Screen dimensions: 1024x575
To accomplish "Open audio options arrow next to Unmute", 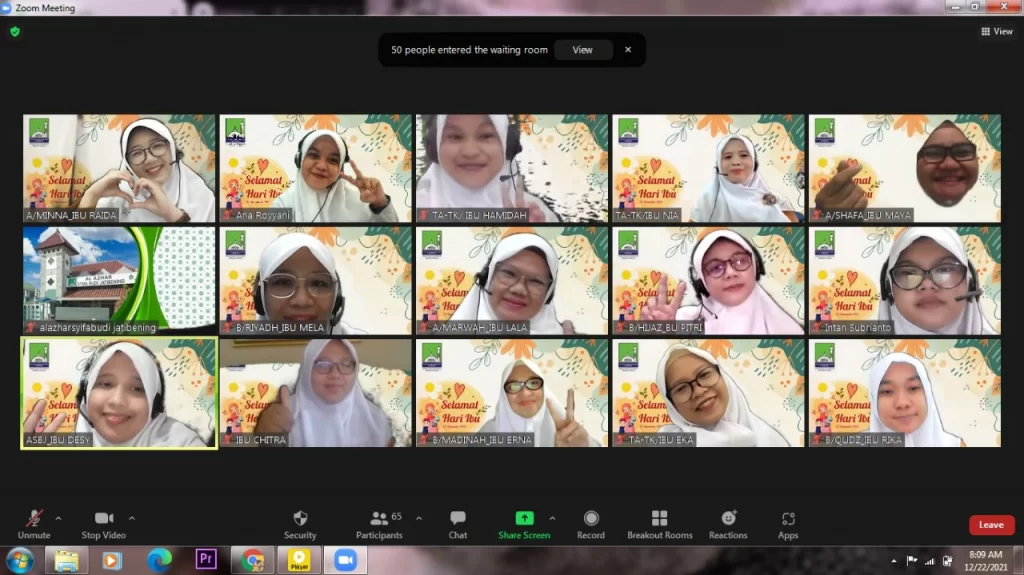I will tap(58, 518).
